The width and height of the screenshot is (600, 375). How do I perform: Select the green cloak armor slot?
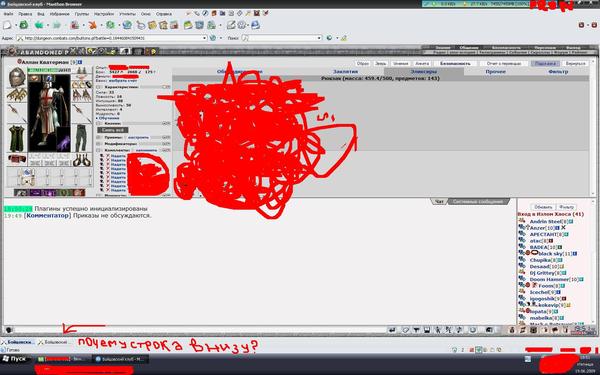17,138
